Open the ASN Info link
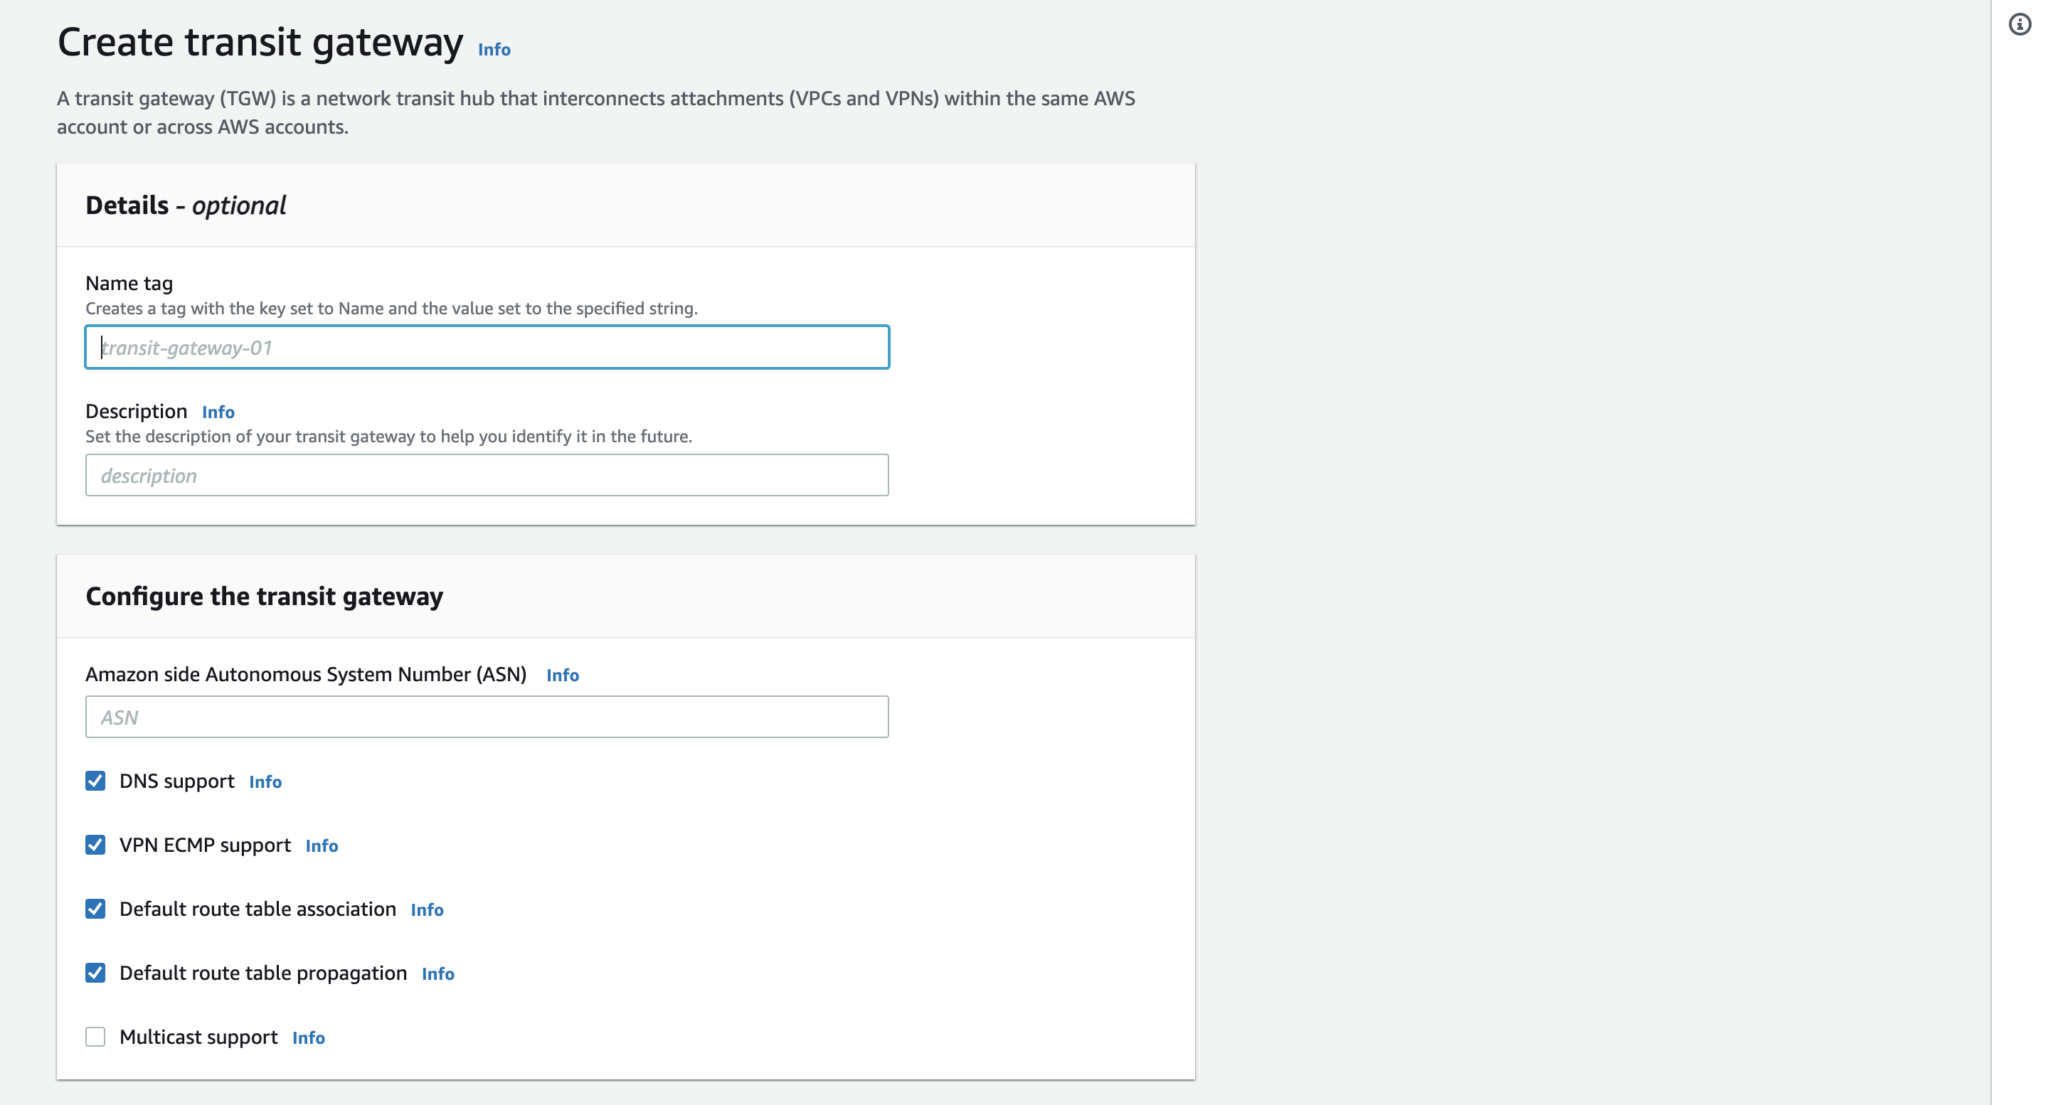 pyautogui.click(x=562, y=675)
